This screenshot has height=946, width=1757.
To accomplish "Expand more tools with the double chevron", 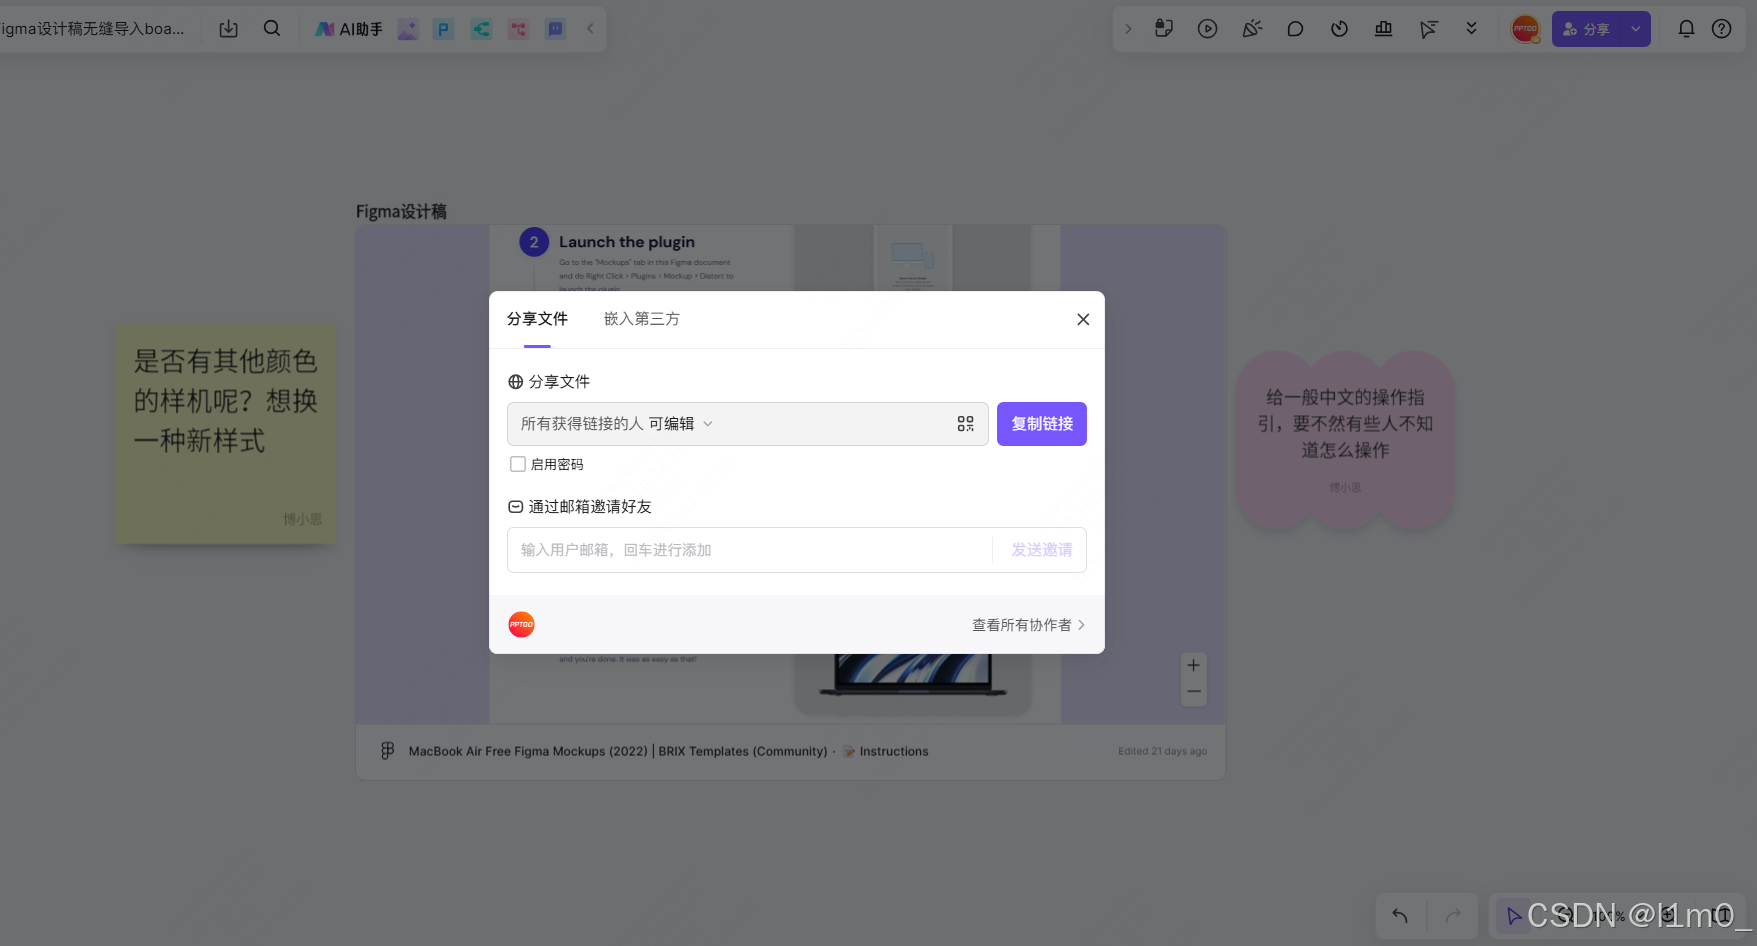I will tap(1471, 29).
